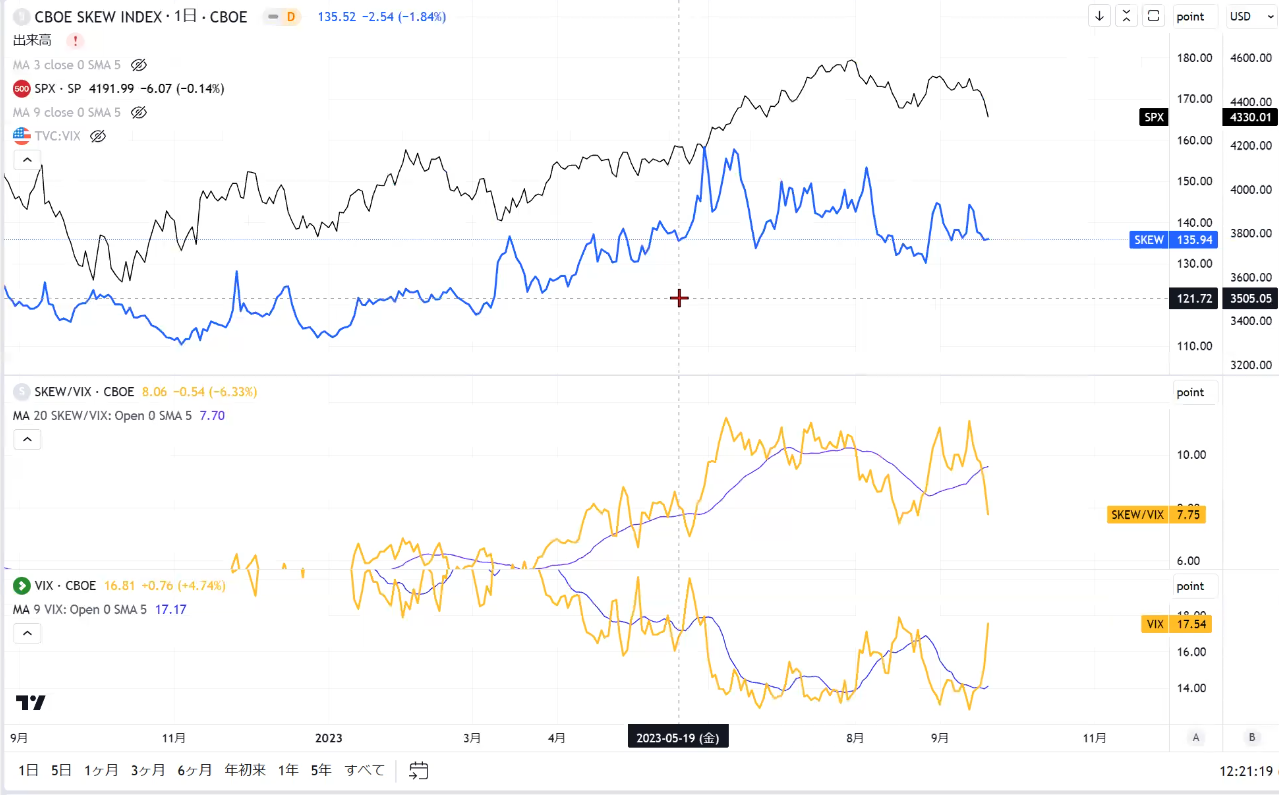Toggle visibility of MA 9 close indicator

(139, 112)
